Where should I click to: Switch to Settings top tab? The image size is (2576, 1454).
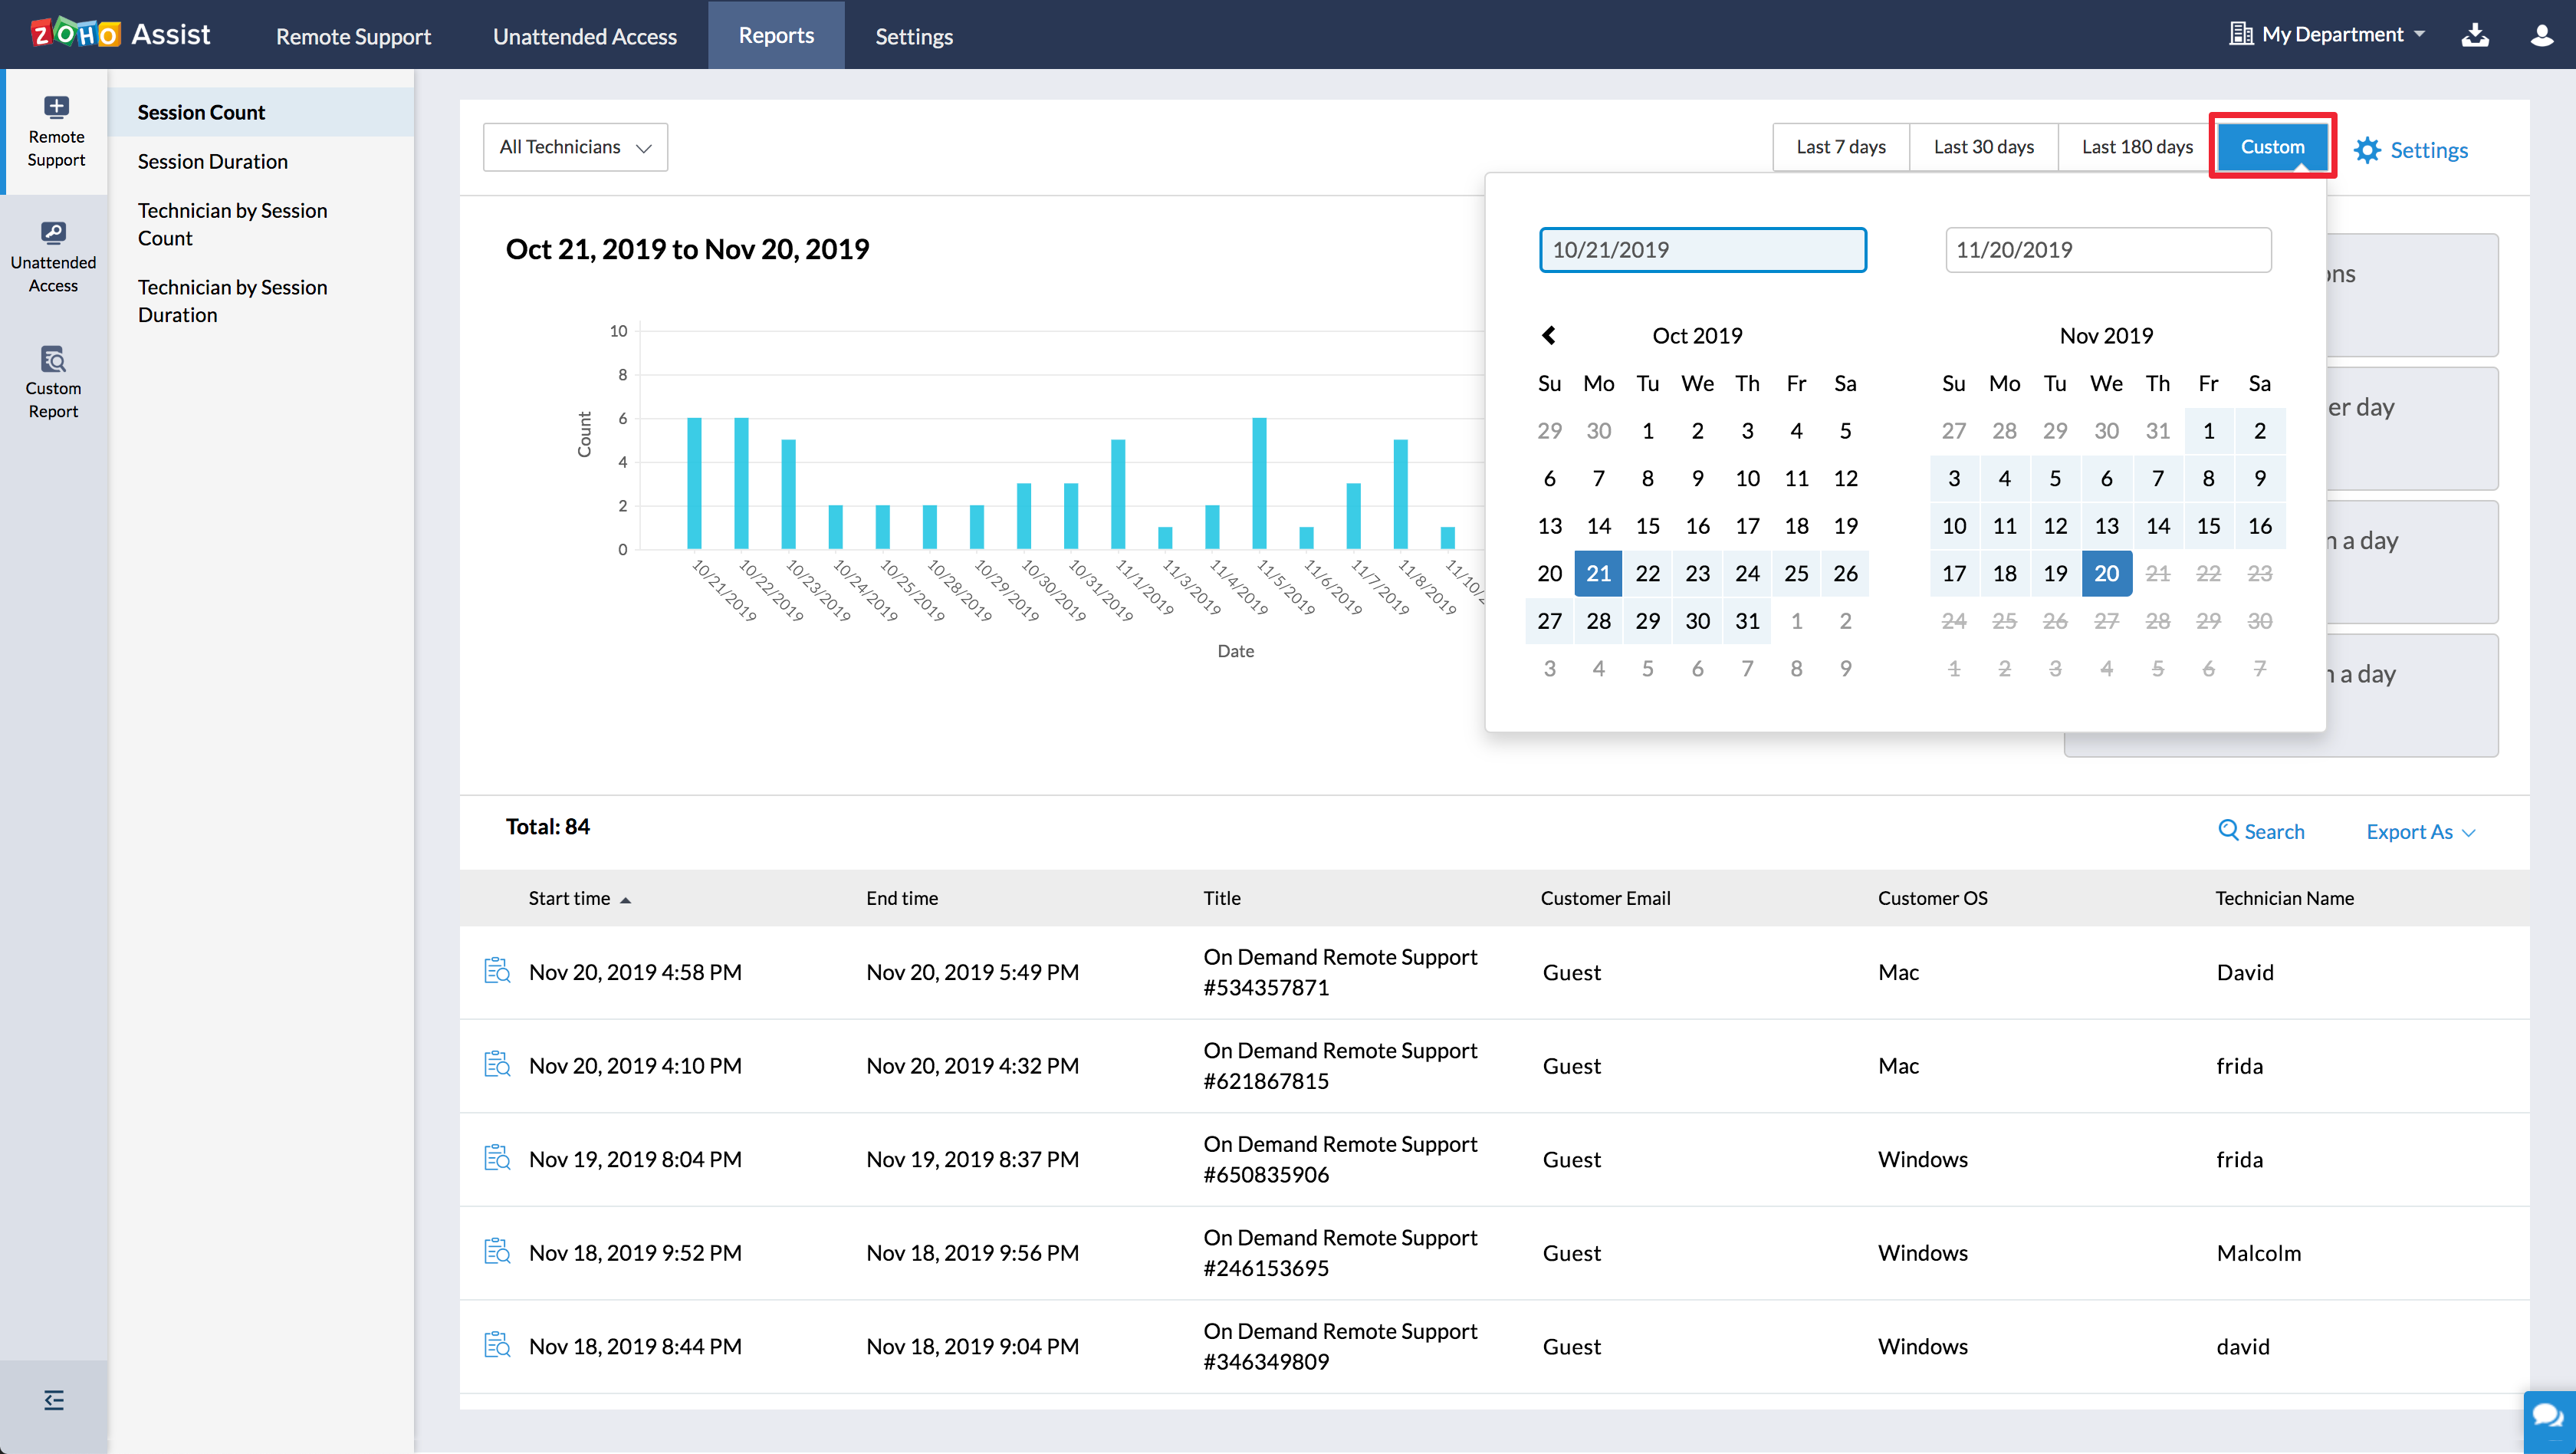913,36
